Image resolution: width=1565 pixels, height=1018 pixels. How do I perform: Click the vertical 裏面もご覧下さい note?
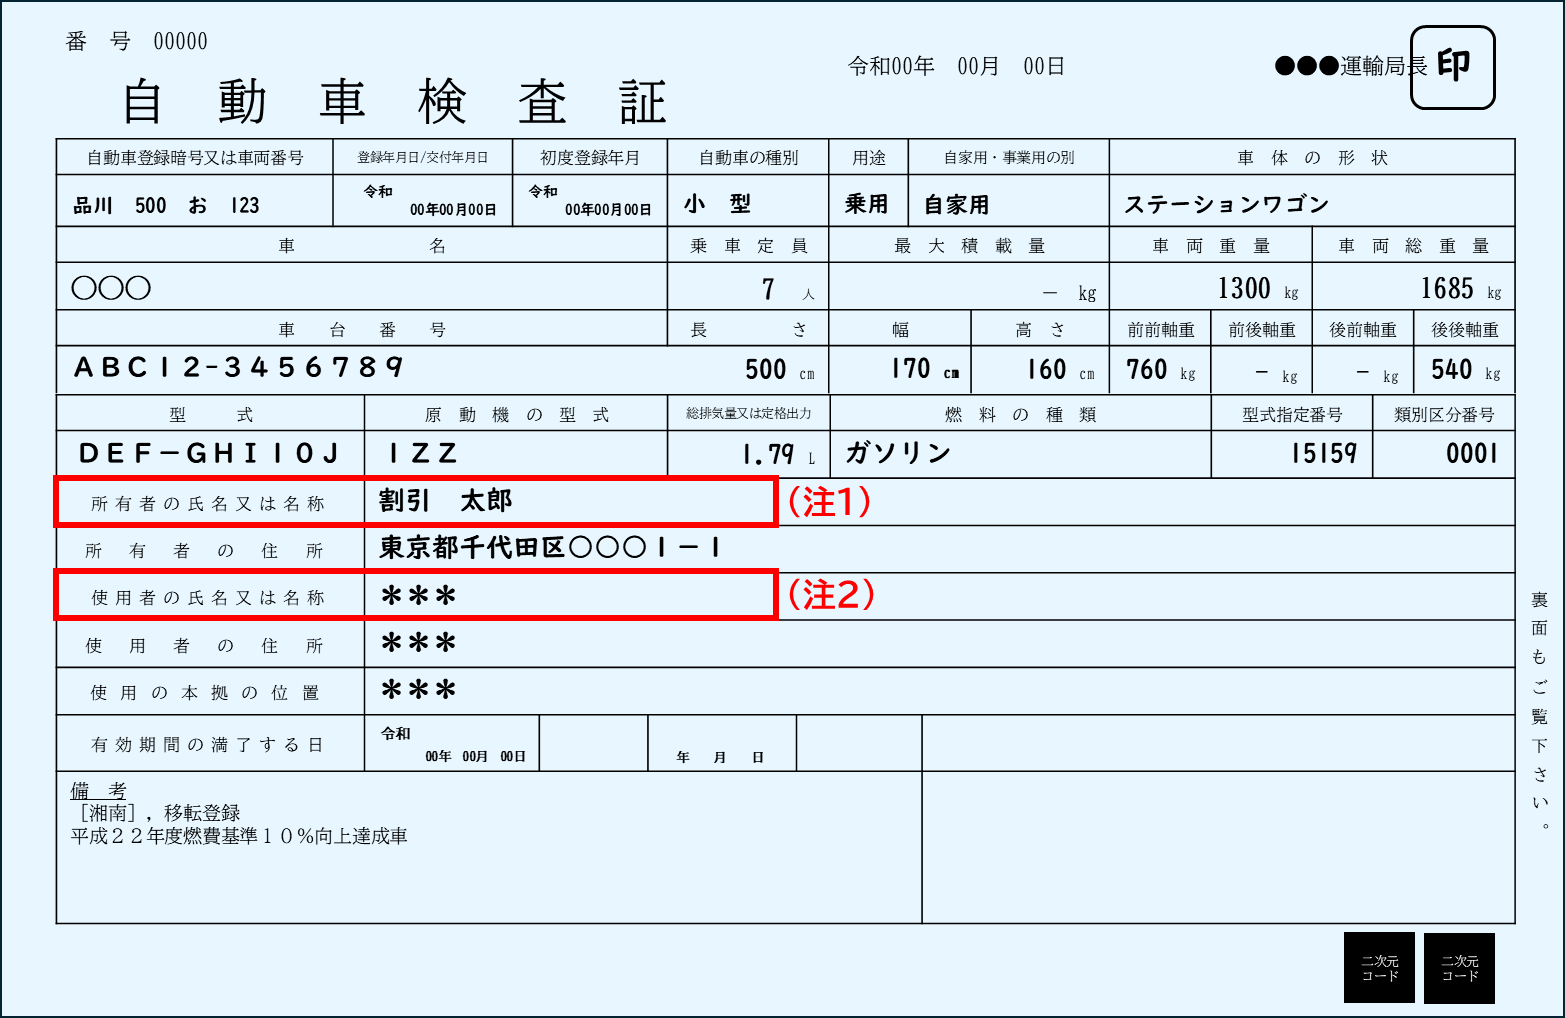coord(1539,710)
